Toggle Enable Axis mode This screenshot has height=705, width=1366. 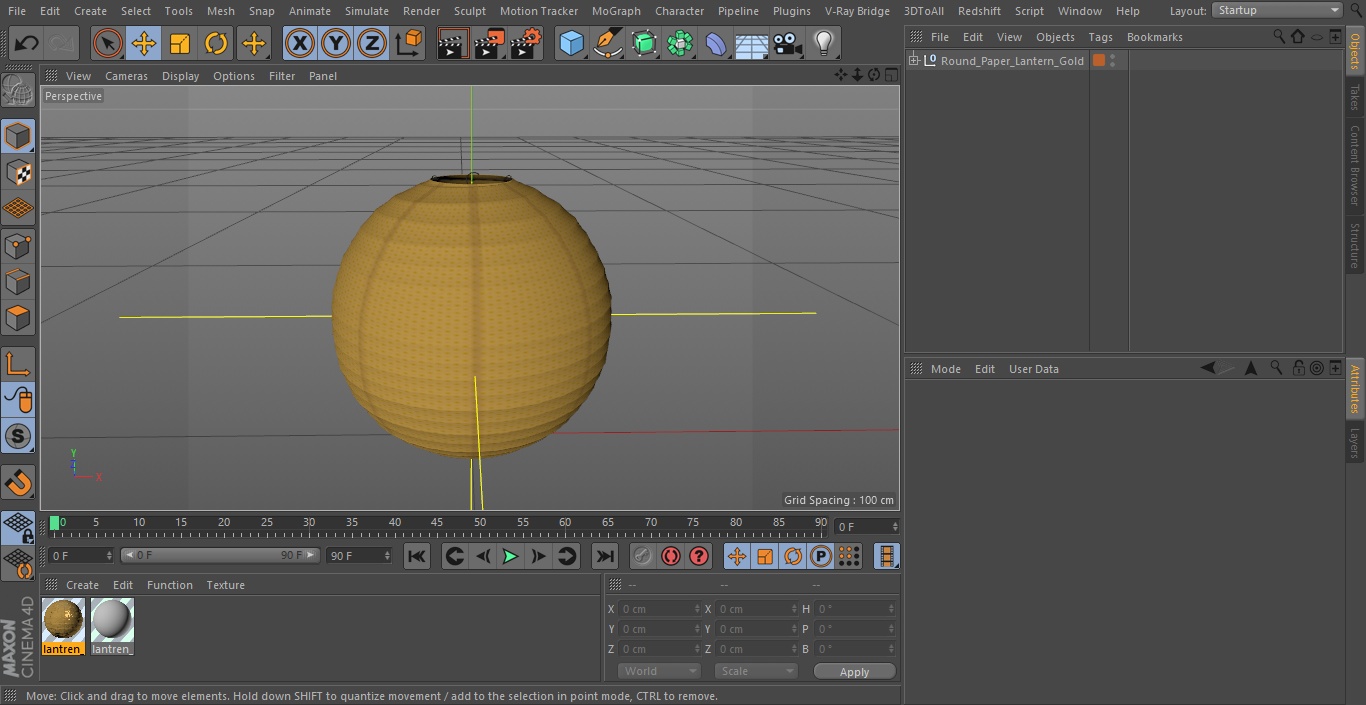pyautogui.click(x=18, y=363)
